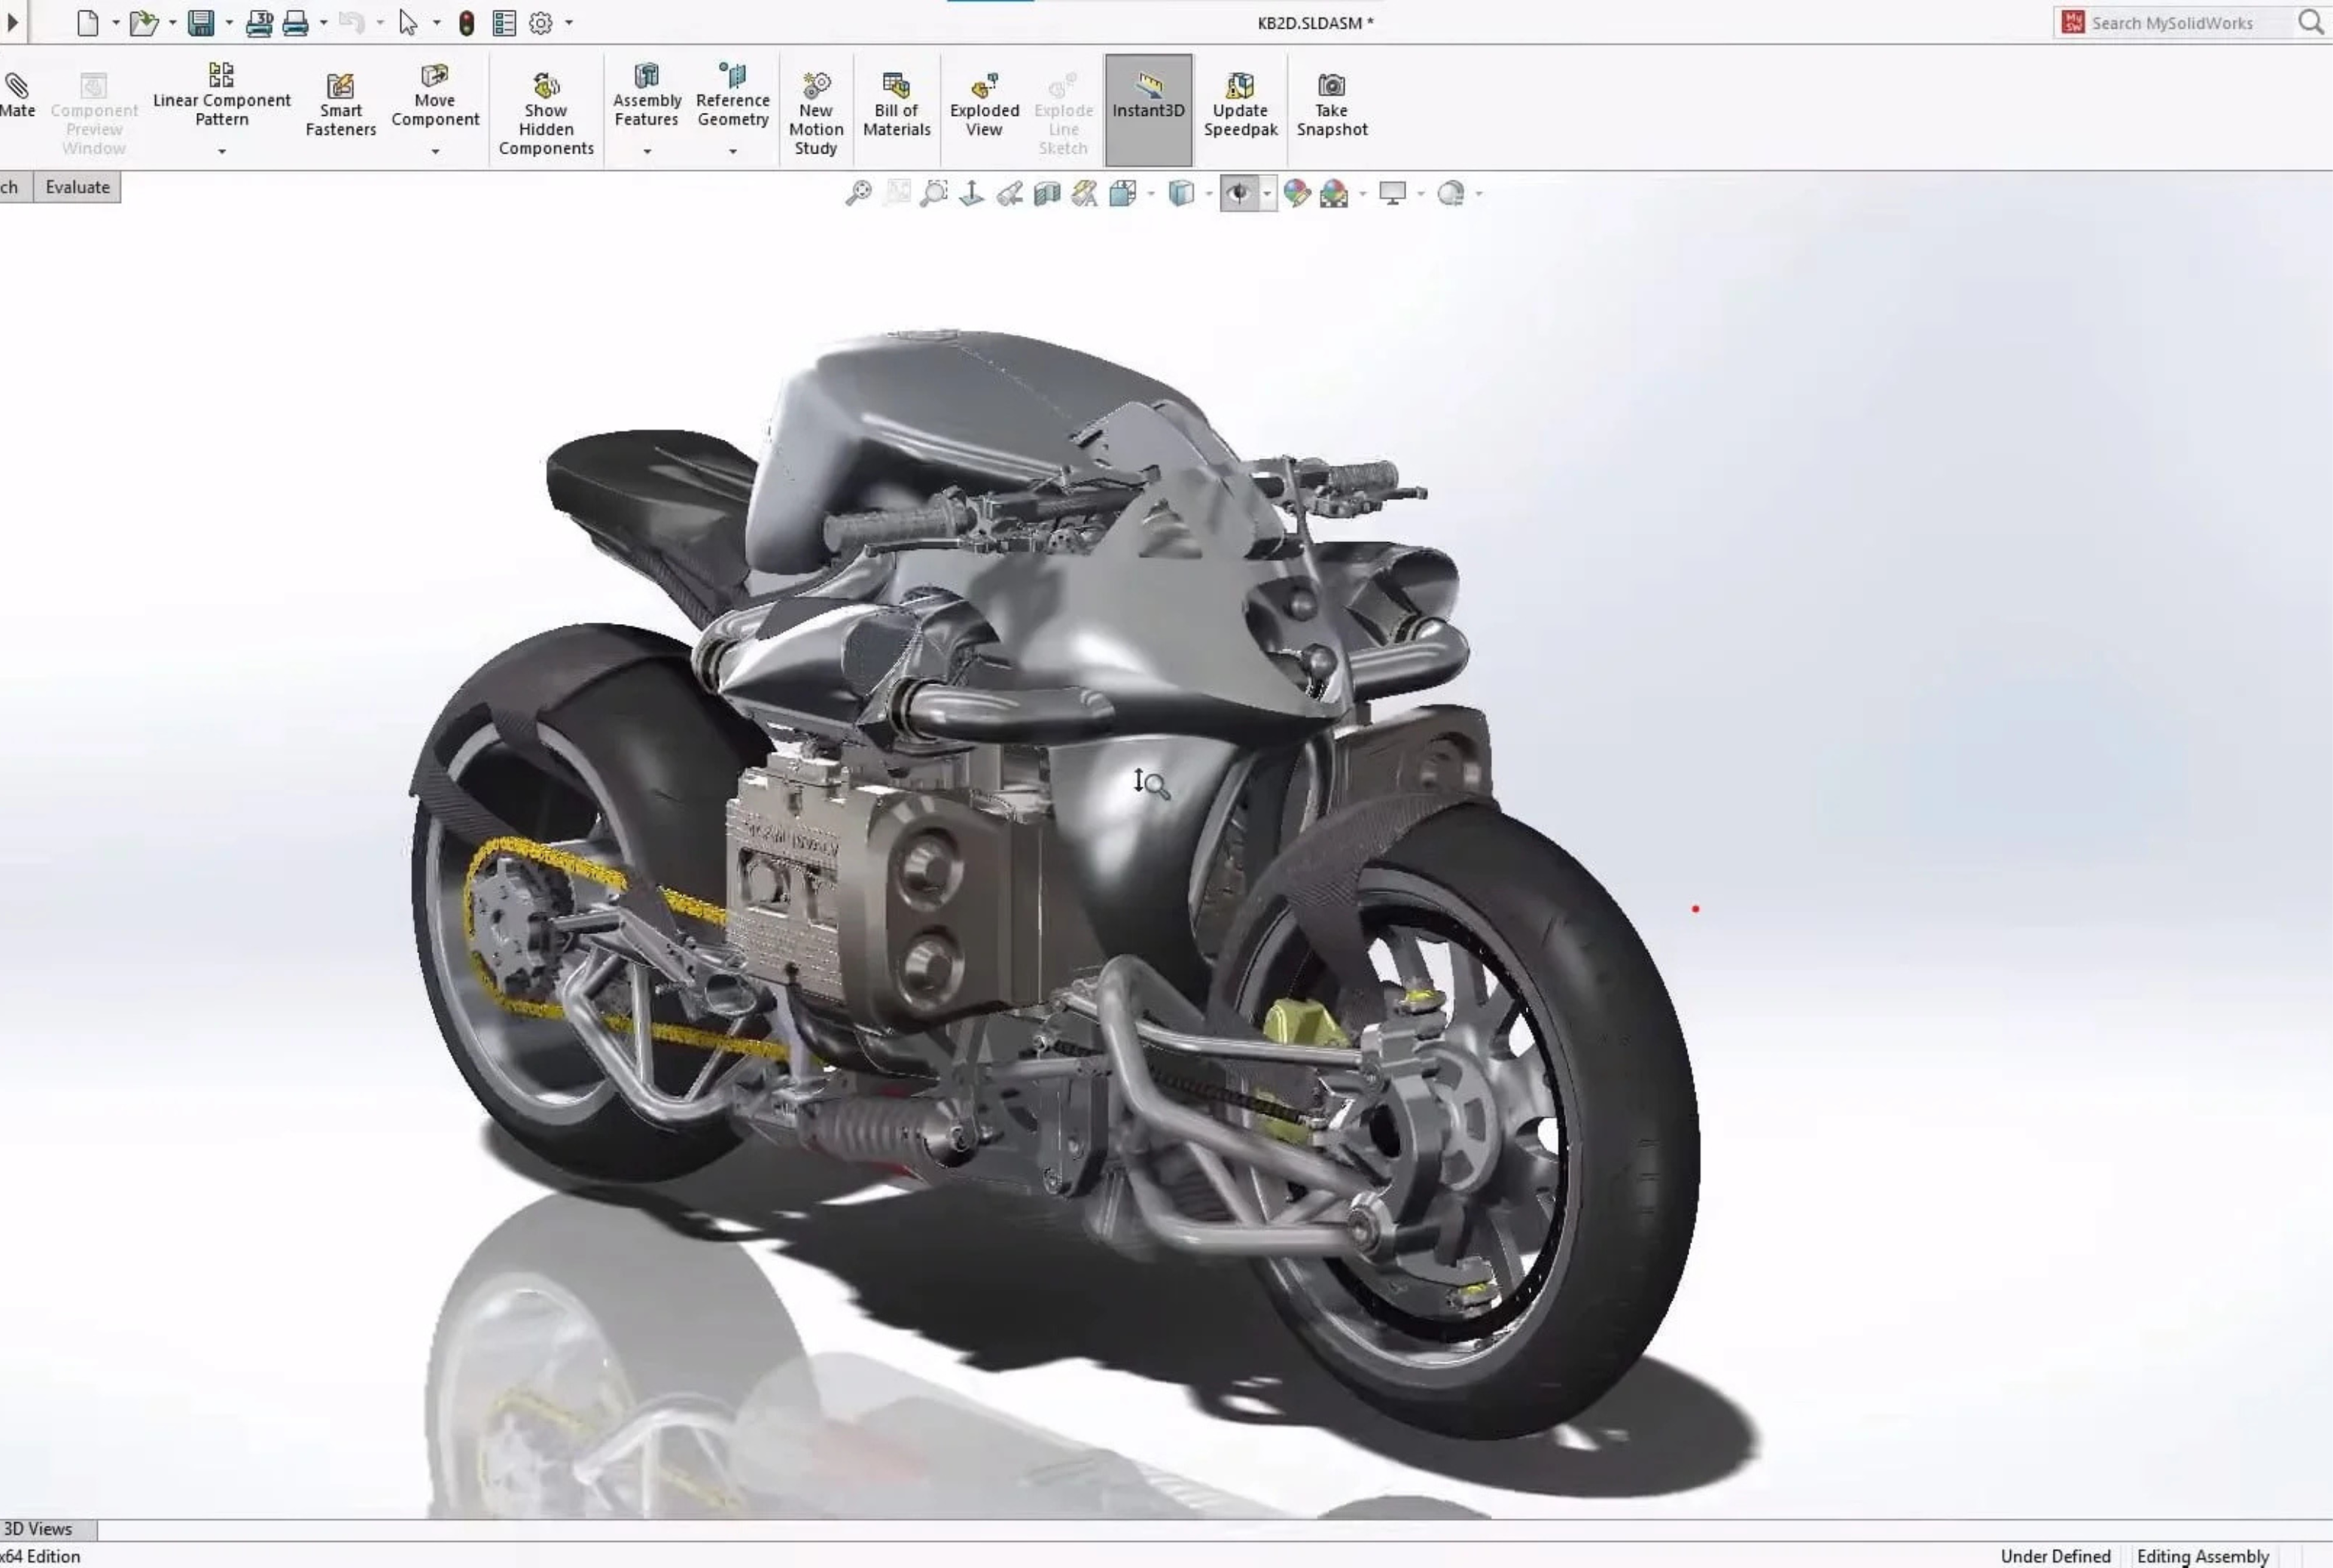Switch to the Evaluate tab
Screen dimensions: 2333x1568
77,187
